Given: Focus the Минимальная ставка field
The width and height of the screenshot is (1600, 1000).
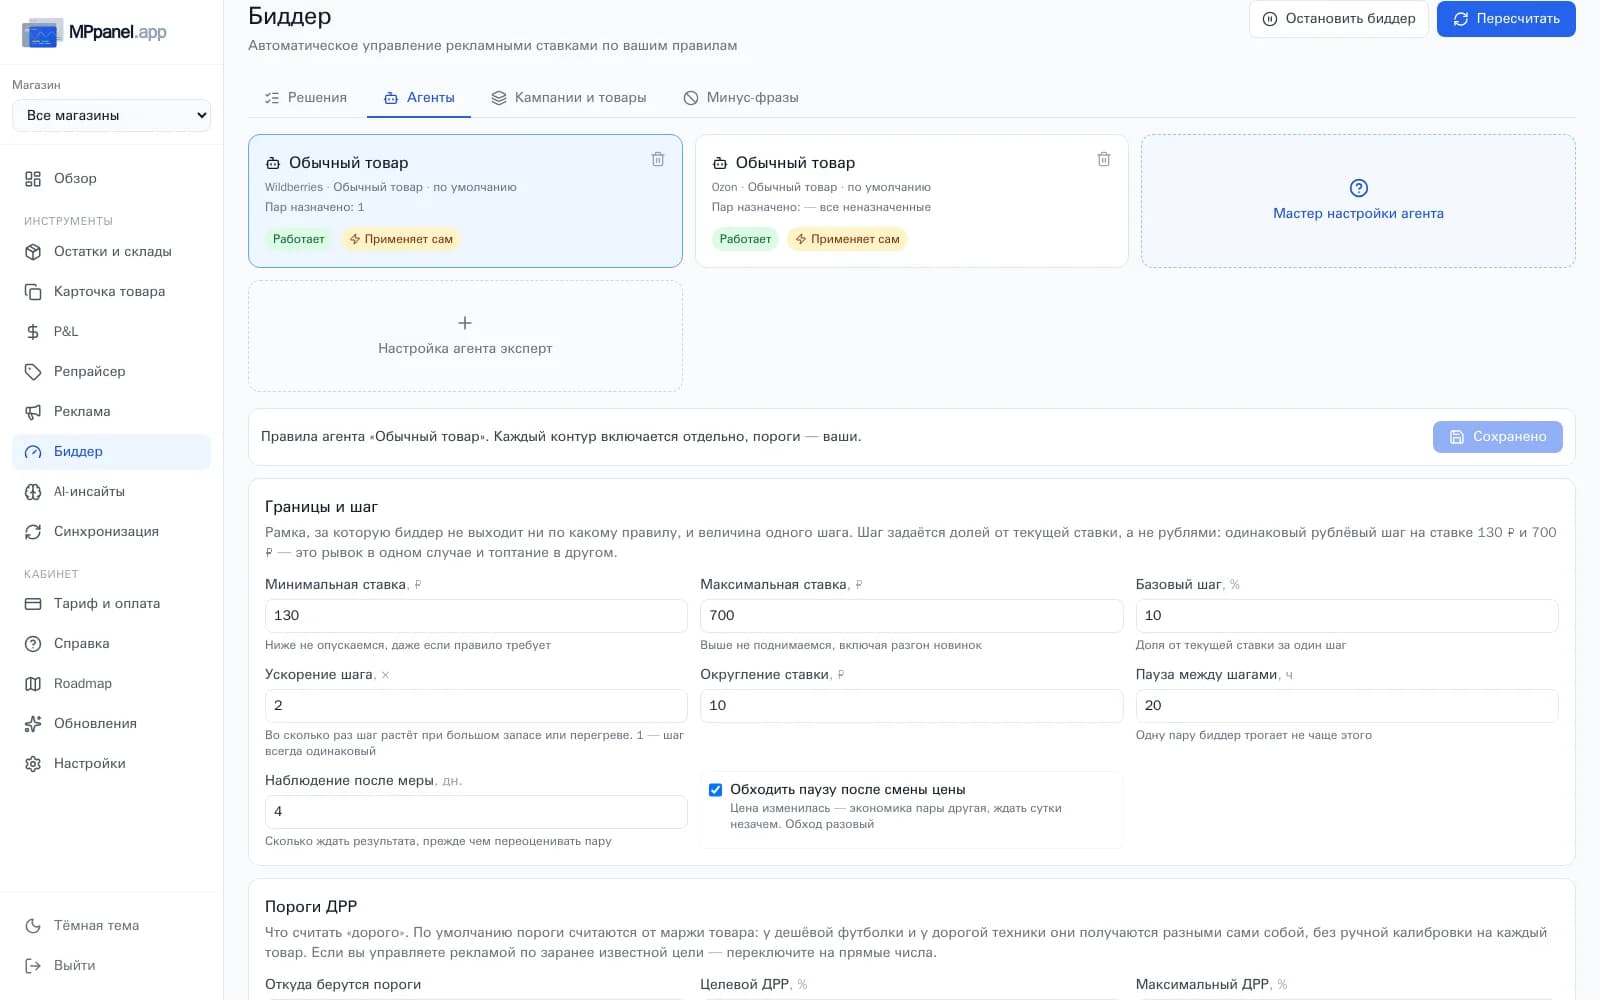Looking at the screenshot, I should point(476,616).
